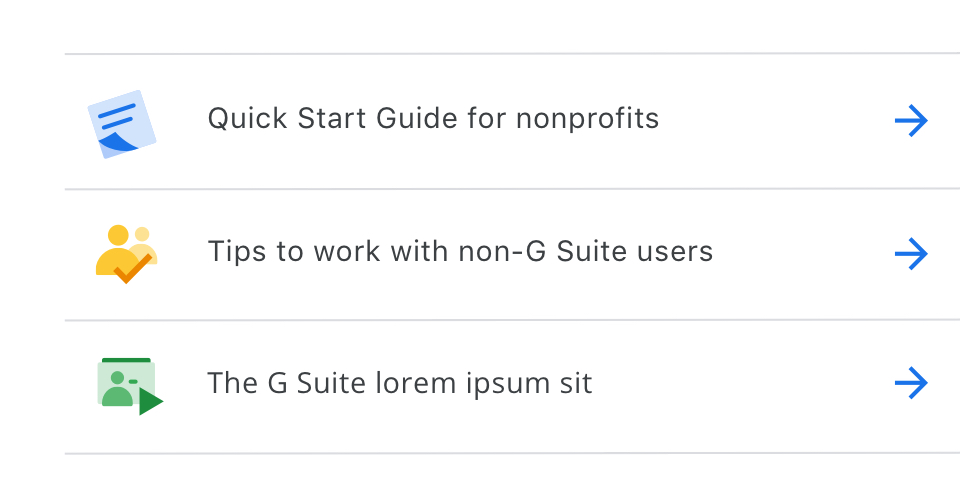The width and height of the screenshot is (960, 485).
Task: Open the Quick Start Guide for nonprofits link
Action: 433,118
